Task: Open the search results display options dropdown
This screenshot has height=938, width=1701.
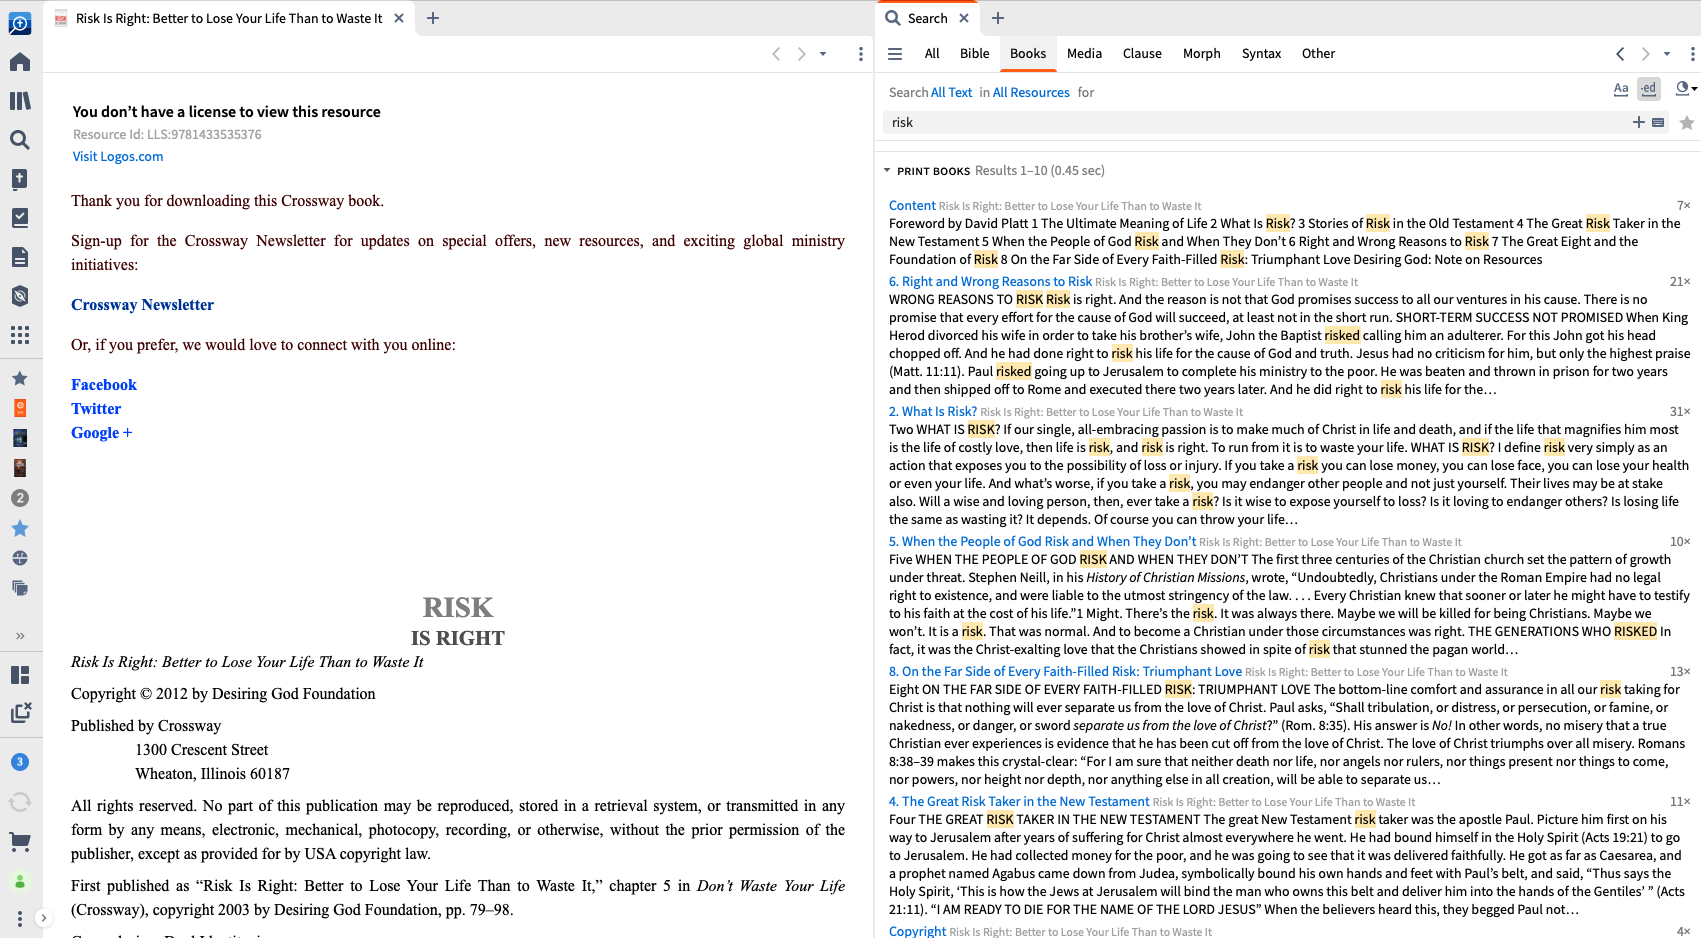Action: tap(1686, 89)
